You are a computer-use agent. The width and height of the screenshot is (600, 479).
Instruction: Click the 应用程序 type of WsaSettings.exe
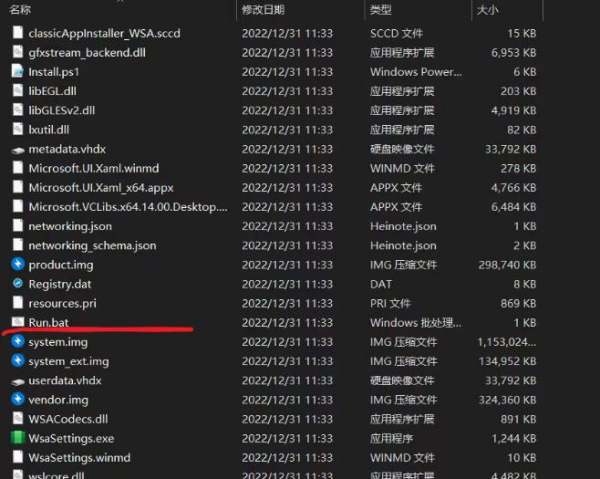click(391, 438)
